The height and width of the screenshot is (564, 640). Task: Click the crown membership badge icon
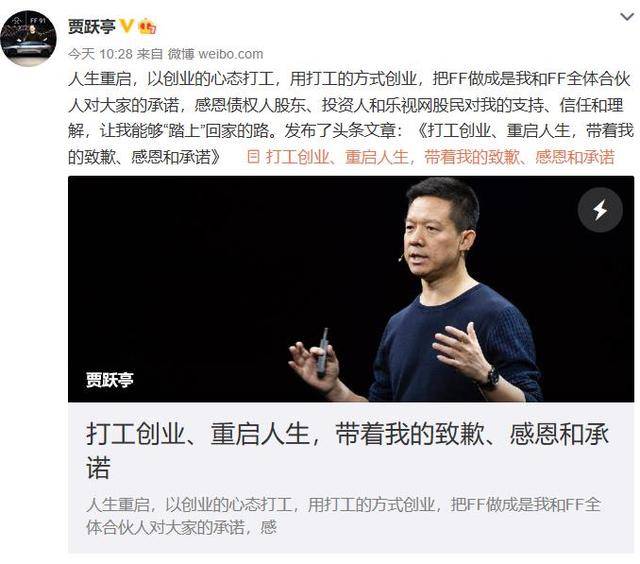point(147,27)
